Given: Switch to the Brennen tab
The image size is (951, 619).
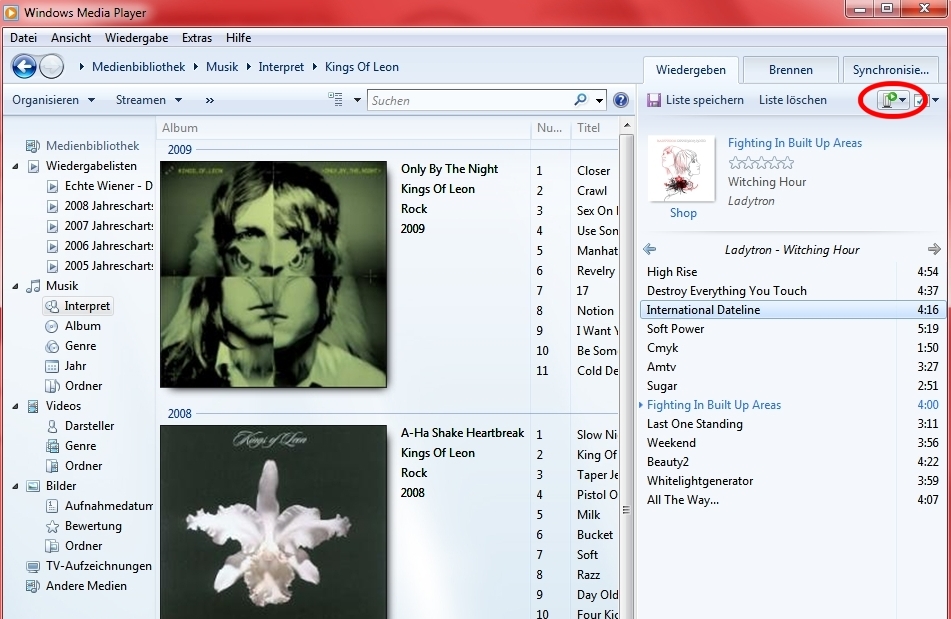Looking at the screenshot, I should (x=790, y=70).
